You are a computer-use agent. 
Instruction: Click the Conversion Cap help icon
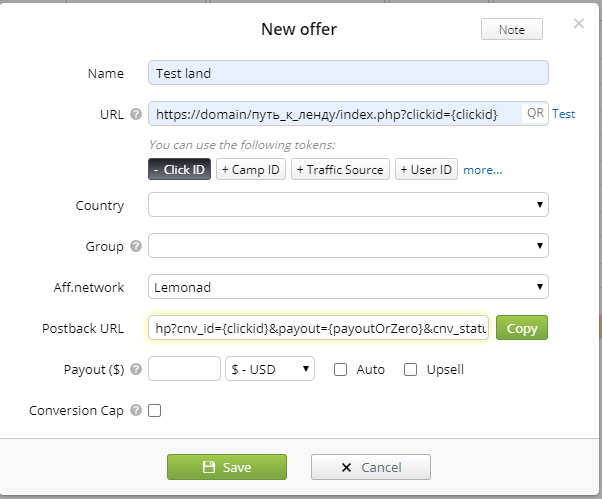(135, 410)
